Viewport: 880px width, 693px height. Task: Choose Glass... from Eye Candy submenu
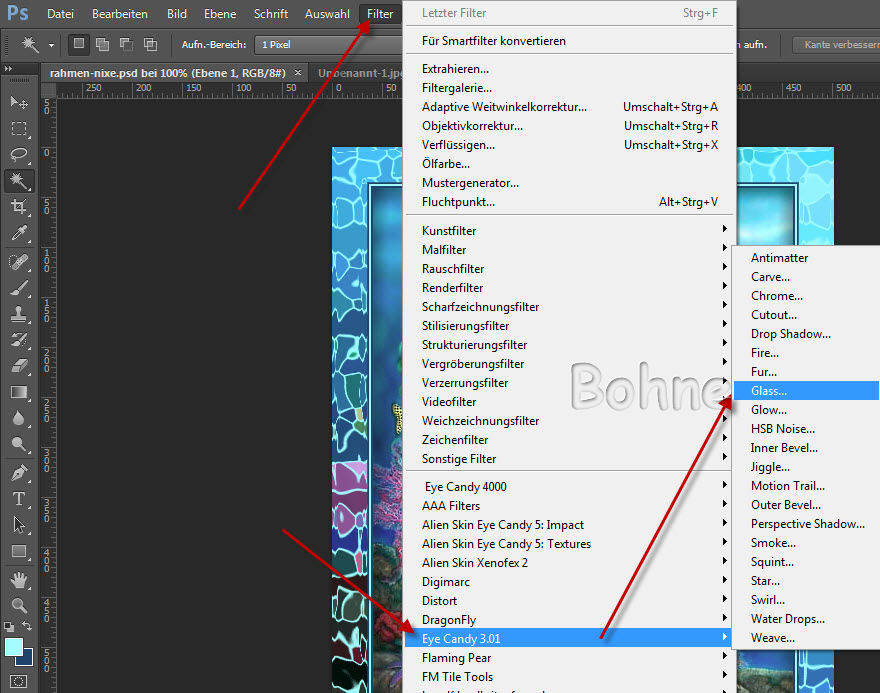(769, 391)
